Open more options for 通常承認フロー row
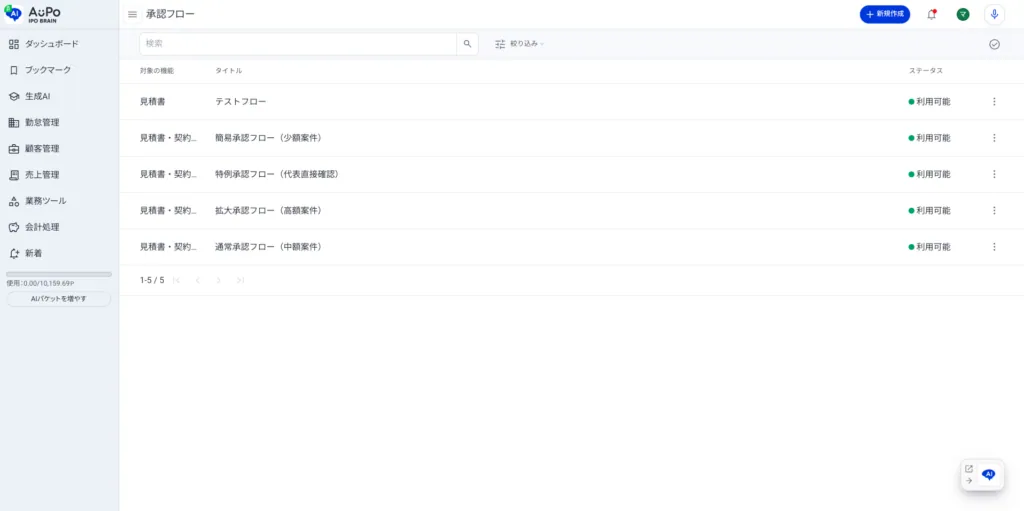This screenshot has height=511, width=1024. click(995, 247)
